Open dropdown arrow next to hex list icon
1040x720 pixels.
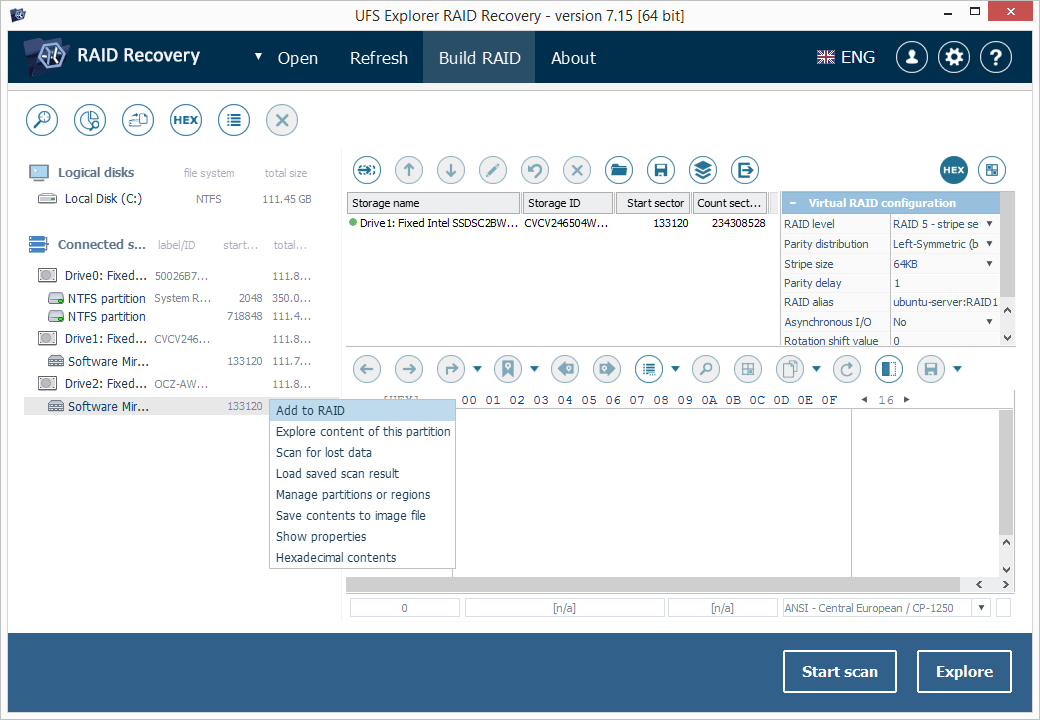[x=675, y=369]
